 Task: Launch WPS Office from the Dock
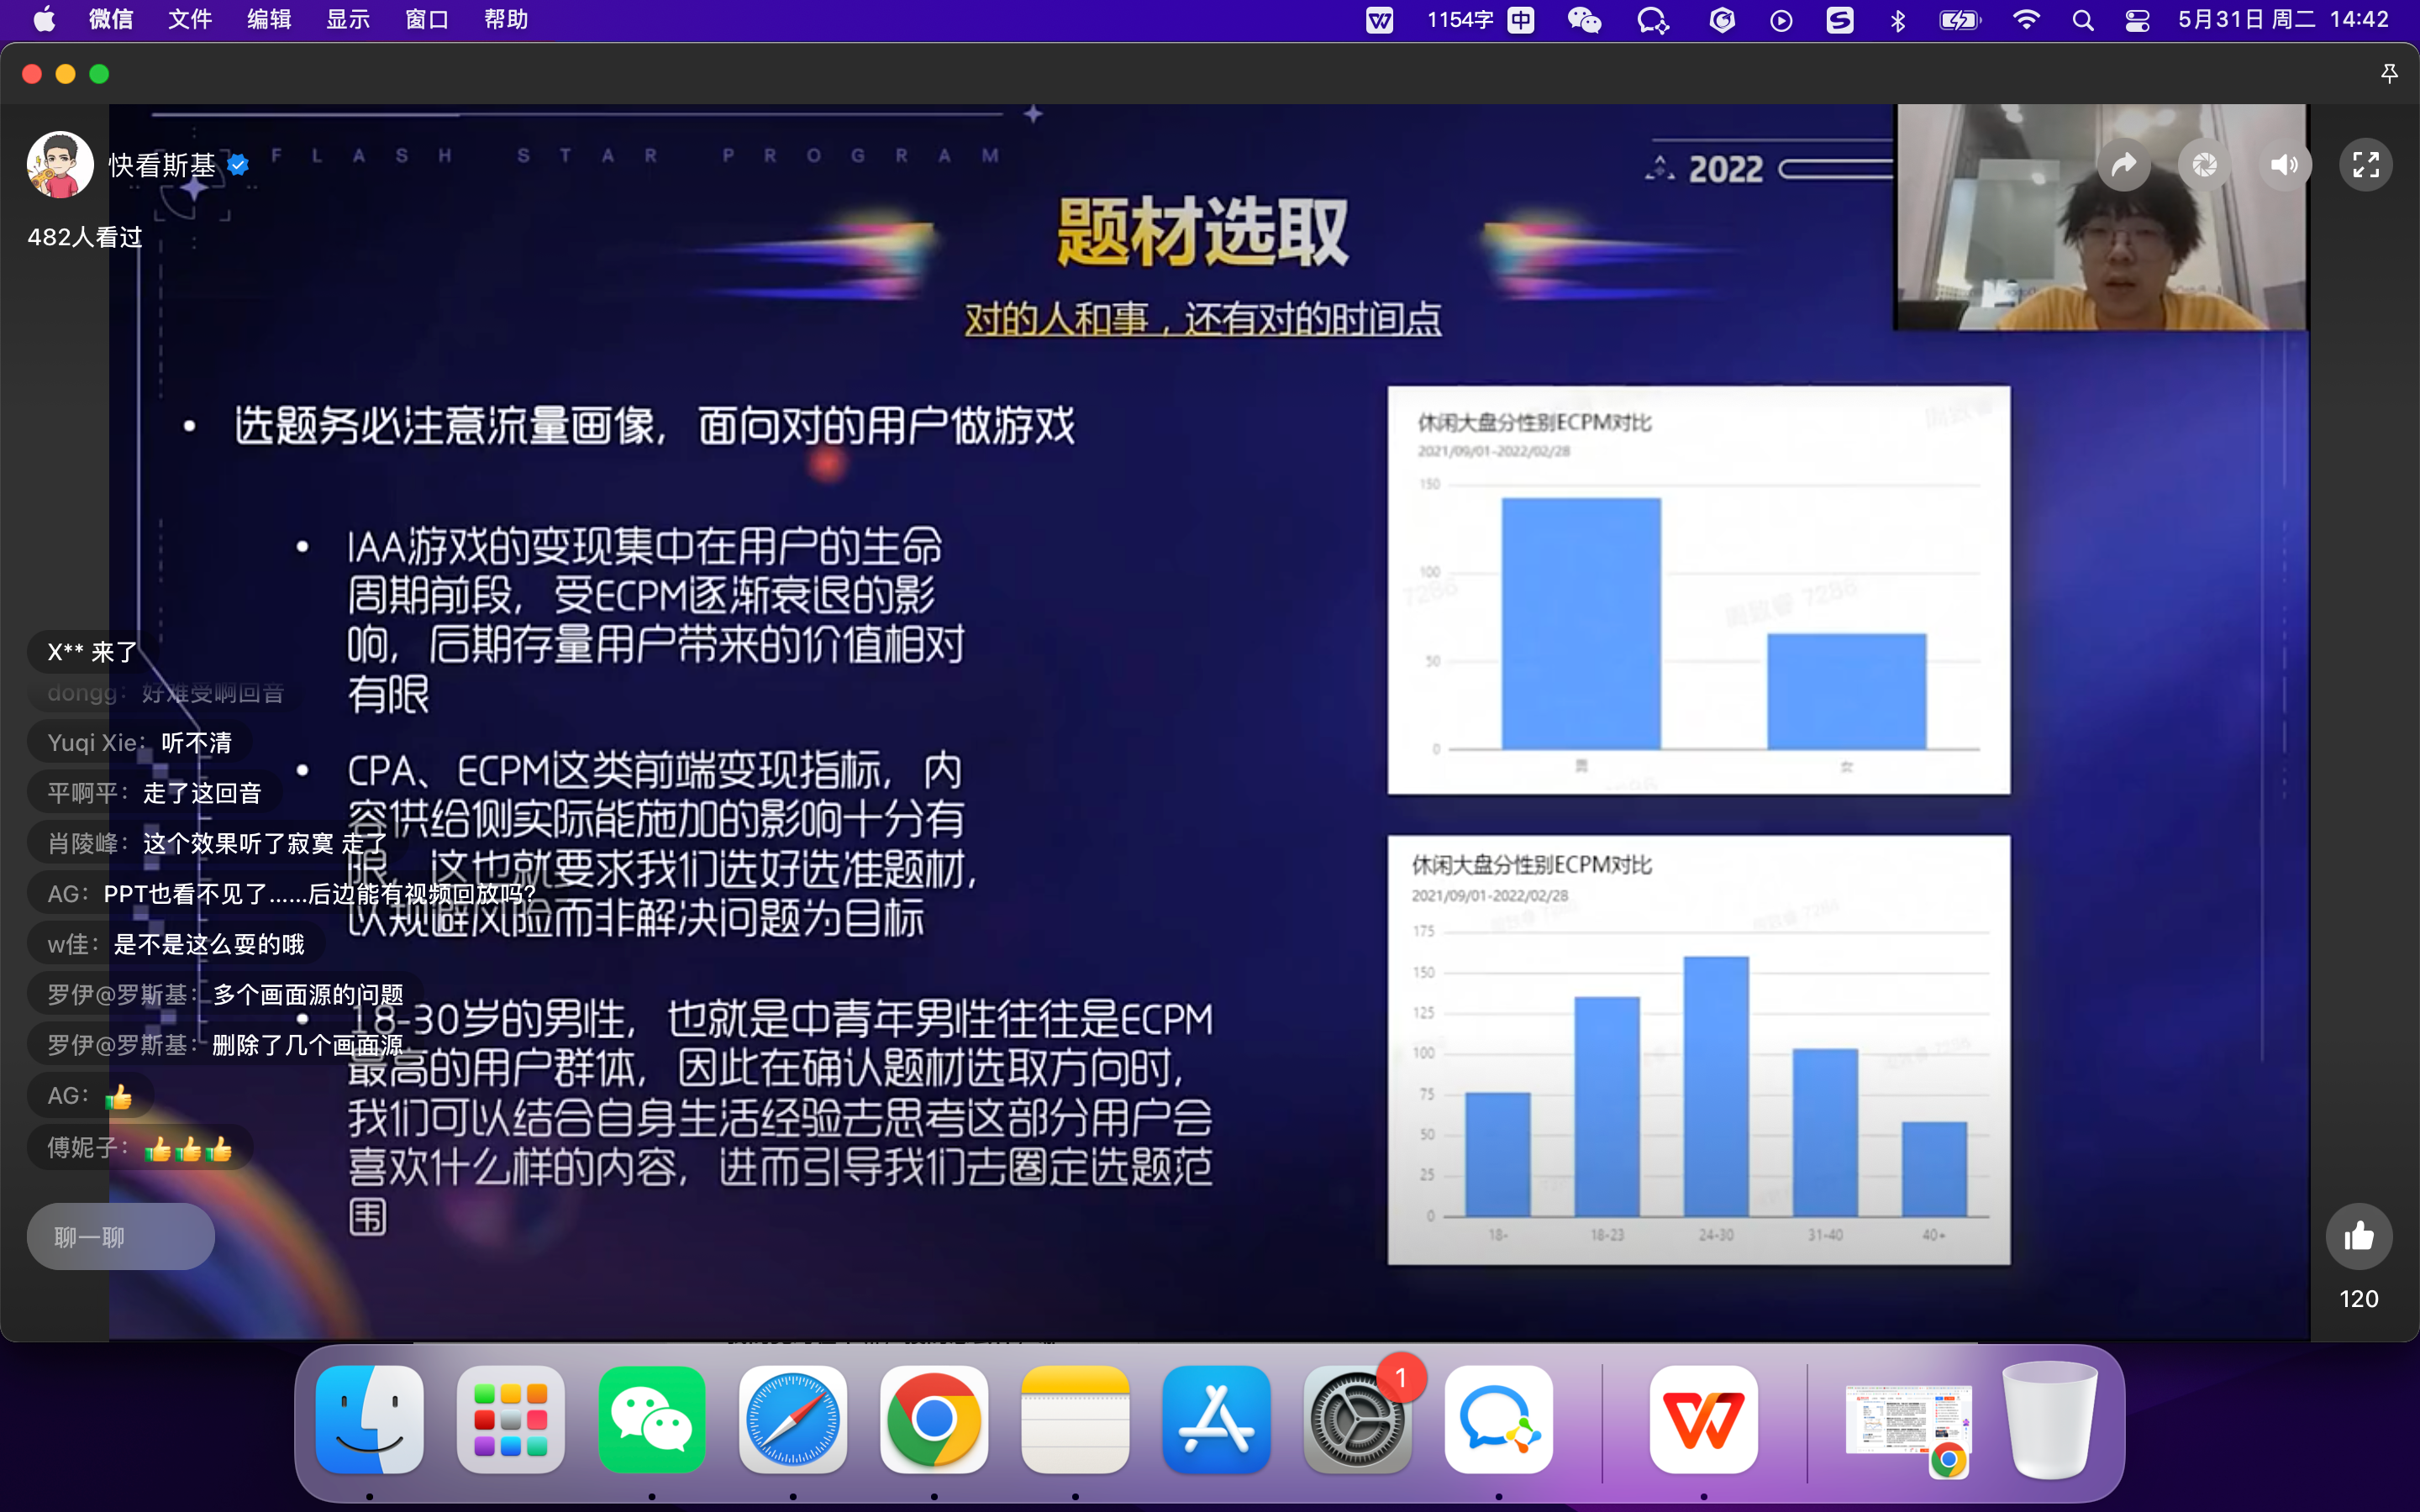(1703, 1419)
